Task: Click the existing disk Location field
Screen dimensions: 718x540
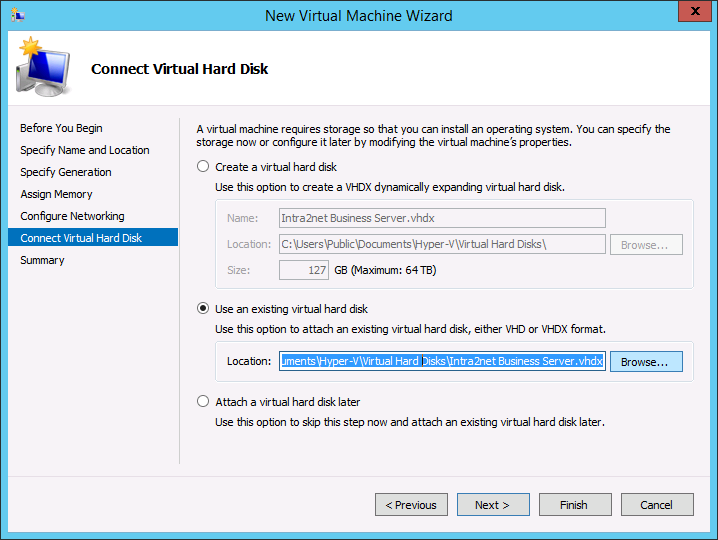Action: (x=442, y=361)
